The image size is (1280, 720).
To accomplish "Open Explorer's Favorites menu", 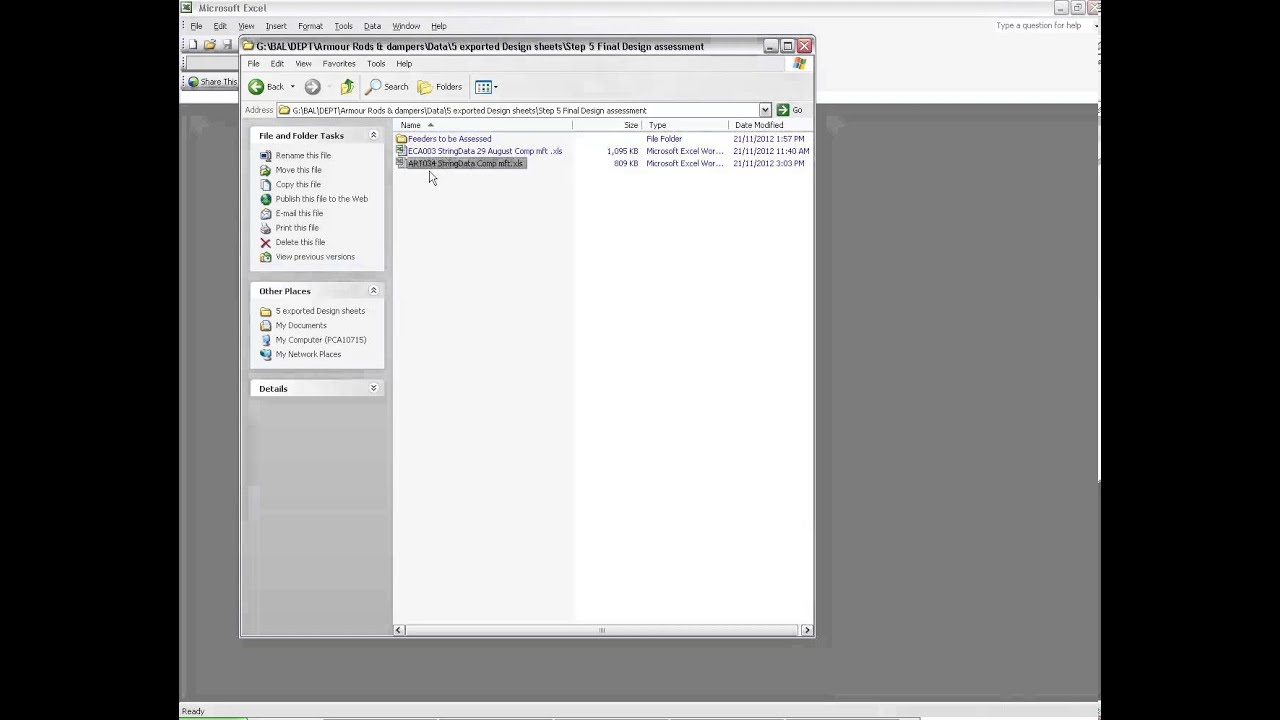I will (x=339, y=64).
